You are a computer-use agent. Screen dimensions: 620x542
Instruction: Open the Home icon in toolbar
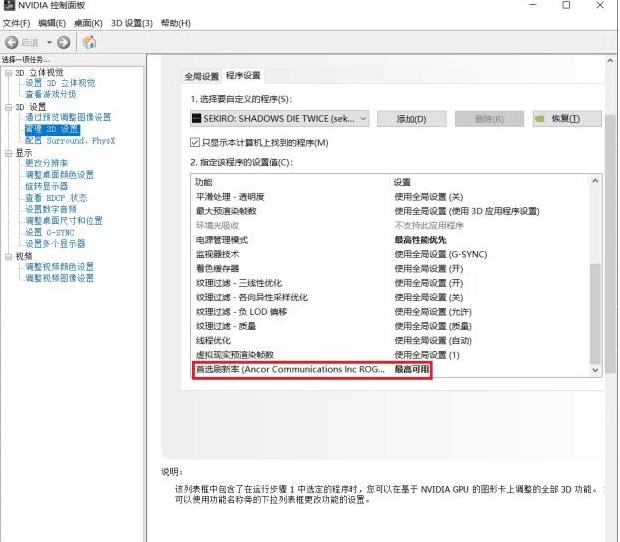(x=89, y=42)
